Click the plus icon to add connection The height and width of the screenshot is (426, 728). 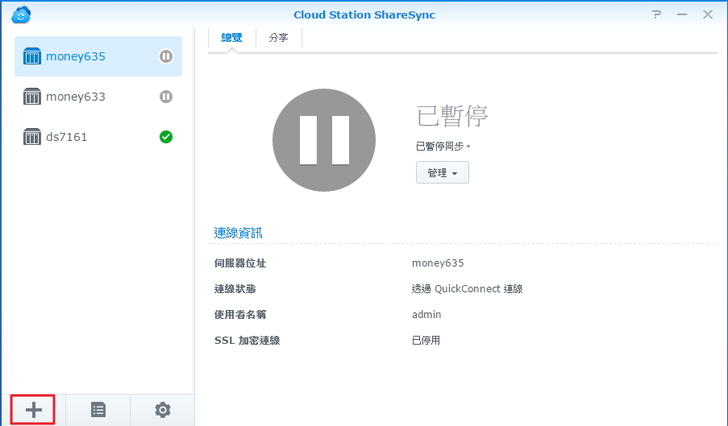[33, 410]
